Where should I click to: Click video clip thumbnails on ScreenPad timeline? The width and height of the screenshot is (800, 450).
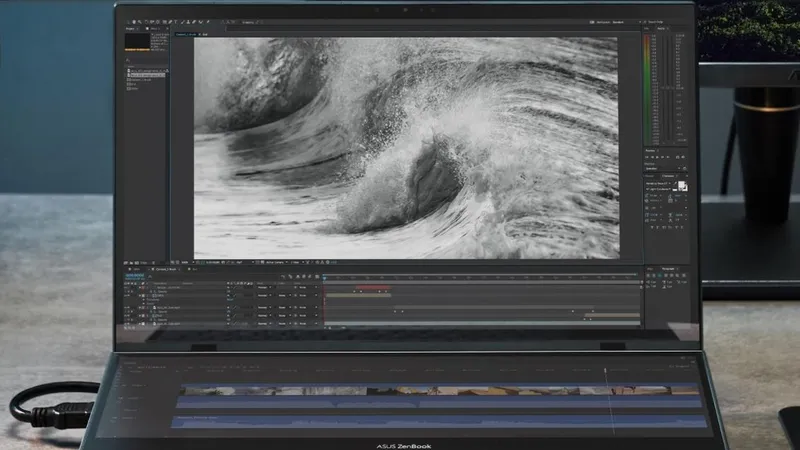(x=439, y=391)
